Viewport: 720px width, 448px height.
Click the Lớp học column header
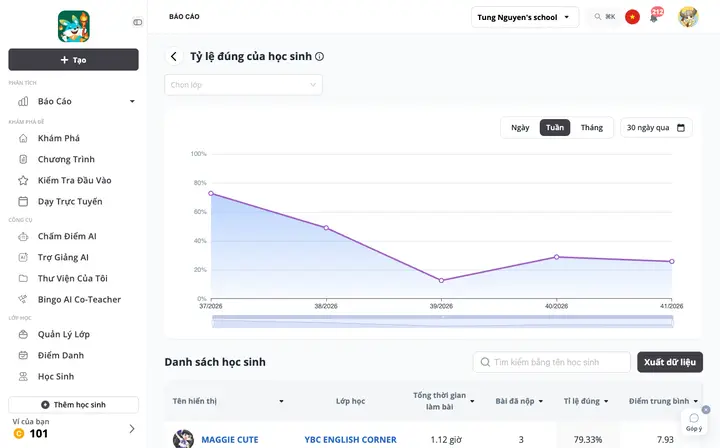(x=350, y=401)
